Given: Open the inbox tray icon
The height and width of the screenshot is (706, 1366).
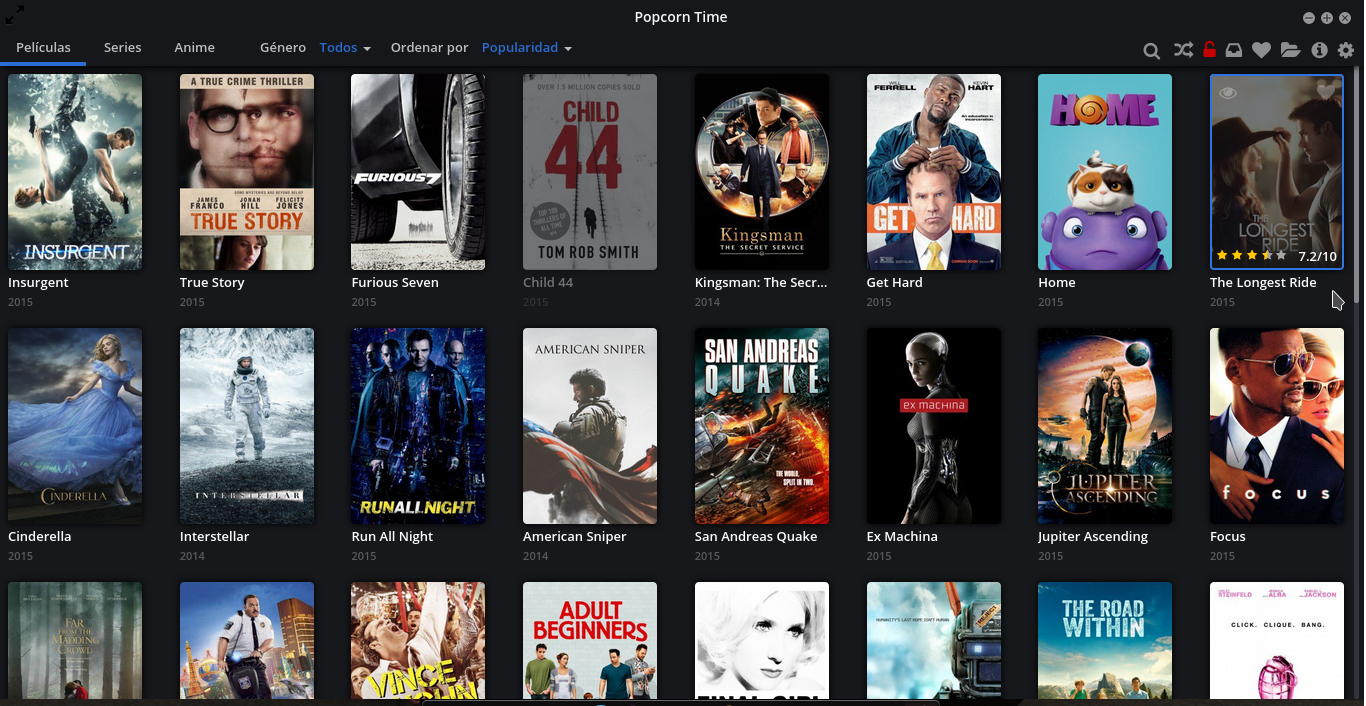Looking at the screenshot, I should click(x=1235, y=49).
